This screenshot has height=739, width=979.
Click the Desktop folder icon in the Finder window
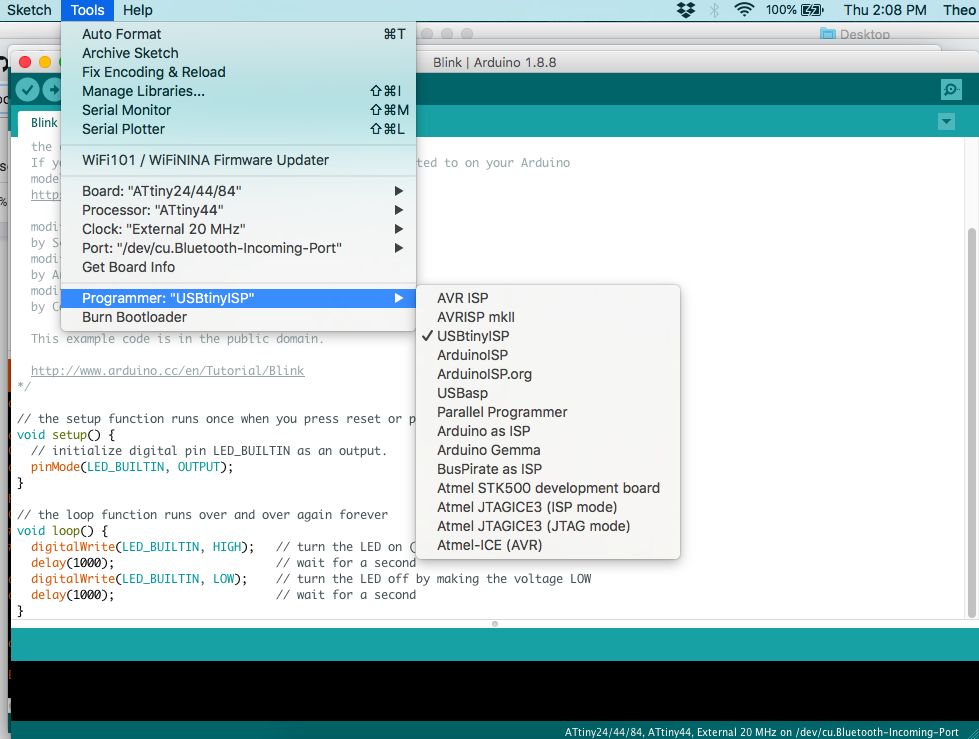pyautogui.click(x=828, y=34)
